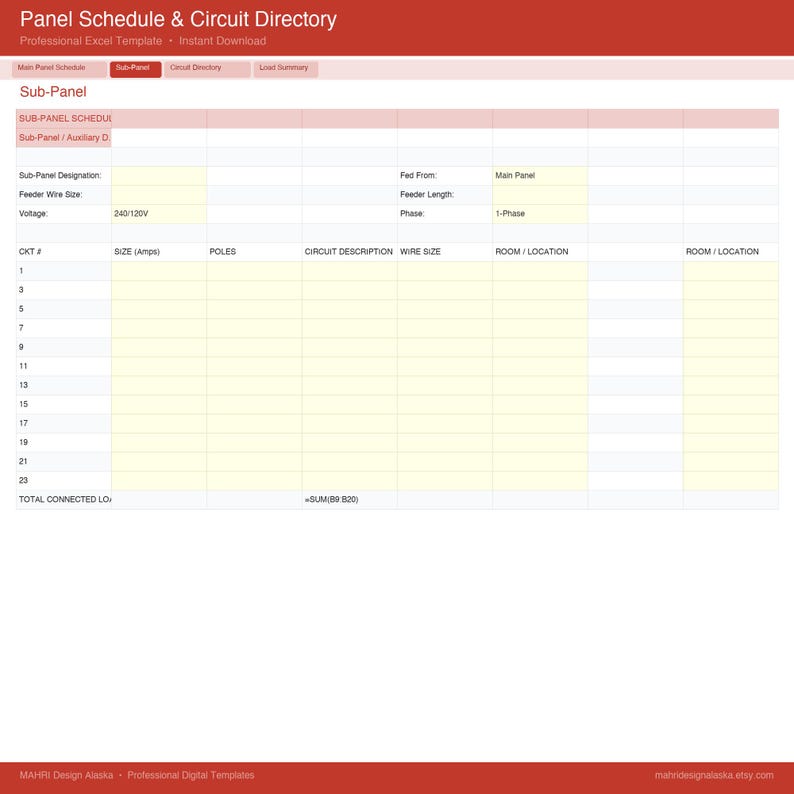Click the Sub-Panel section heading
This screenshot has height=794, width=794.
click(53, 92)
